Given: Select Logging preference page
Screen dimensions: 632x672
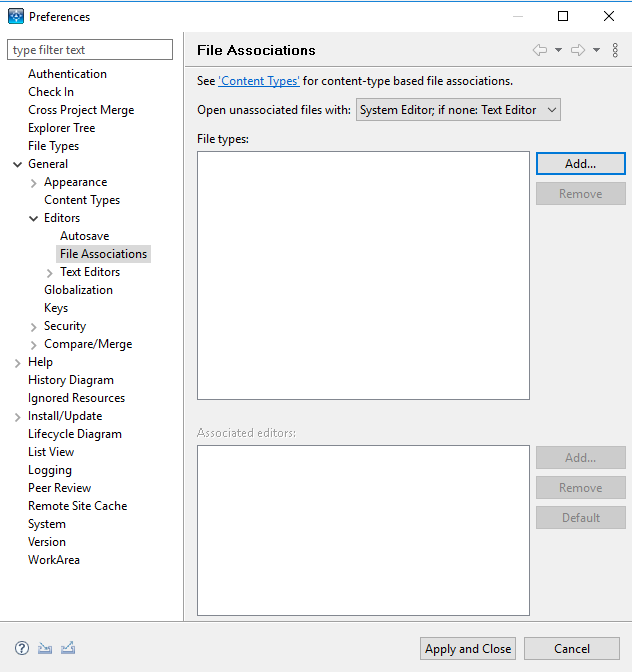Looking at the screenshot, I should tap(50, 470).
